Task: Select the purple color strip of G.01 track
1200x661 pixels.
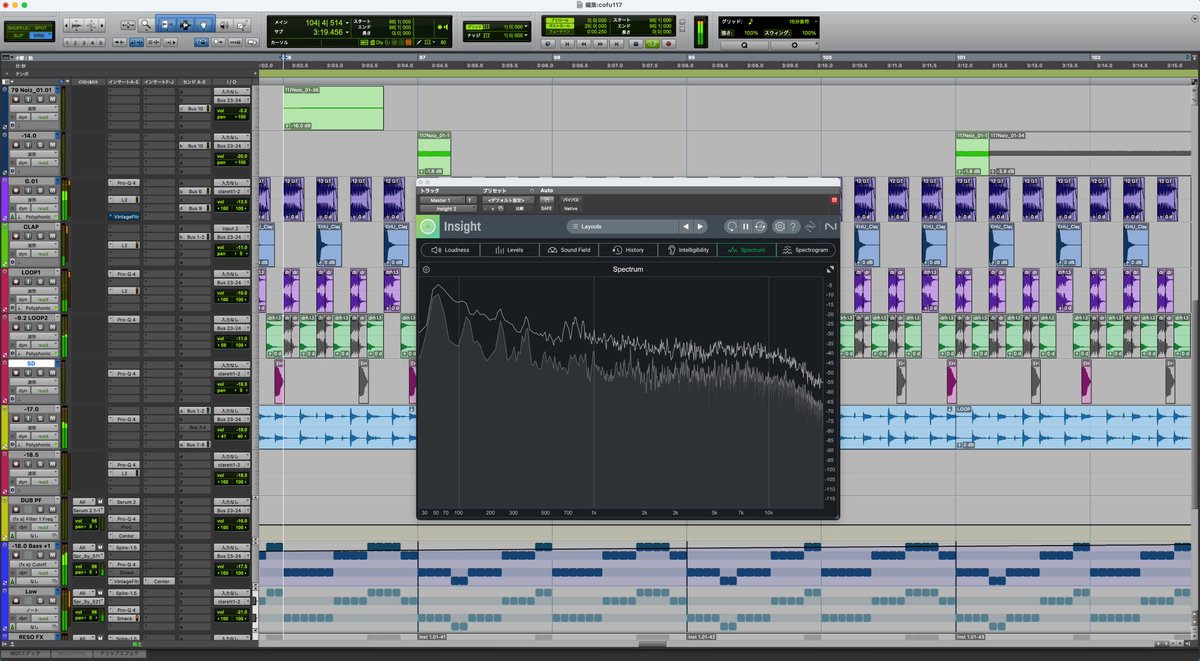Action: point(4,200)
